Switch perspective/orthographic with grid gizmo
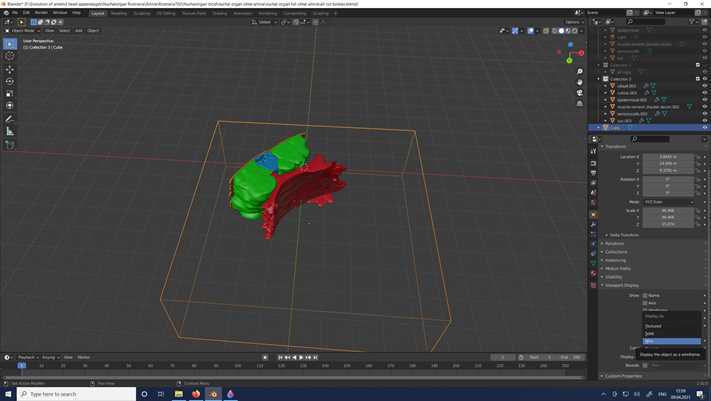Screen dimensions: 711x401 click(x=580, y=103)
